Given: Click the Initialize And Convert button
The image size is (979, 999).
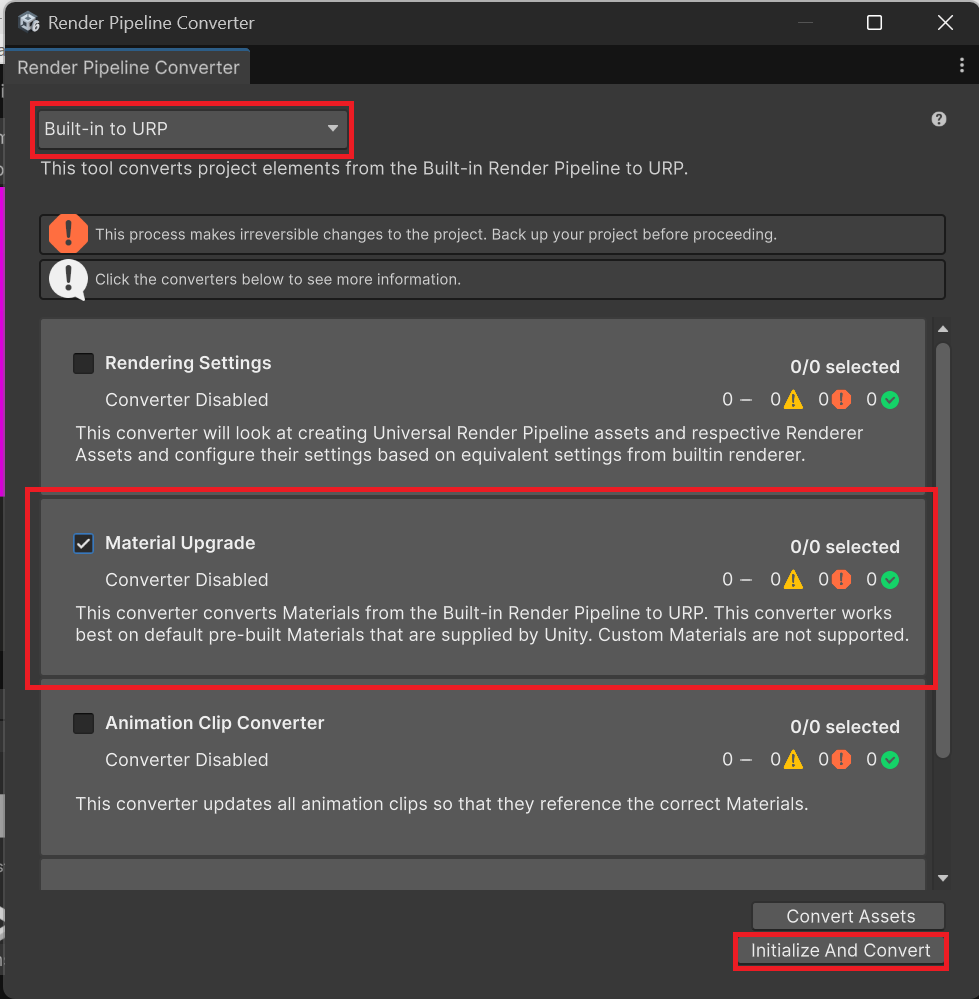Looking at the screenshot, I should click(x=841, y=950).
